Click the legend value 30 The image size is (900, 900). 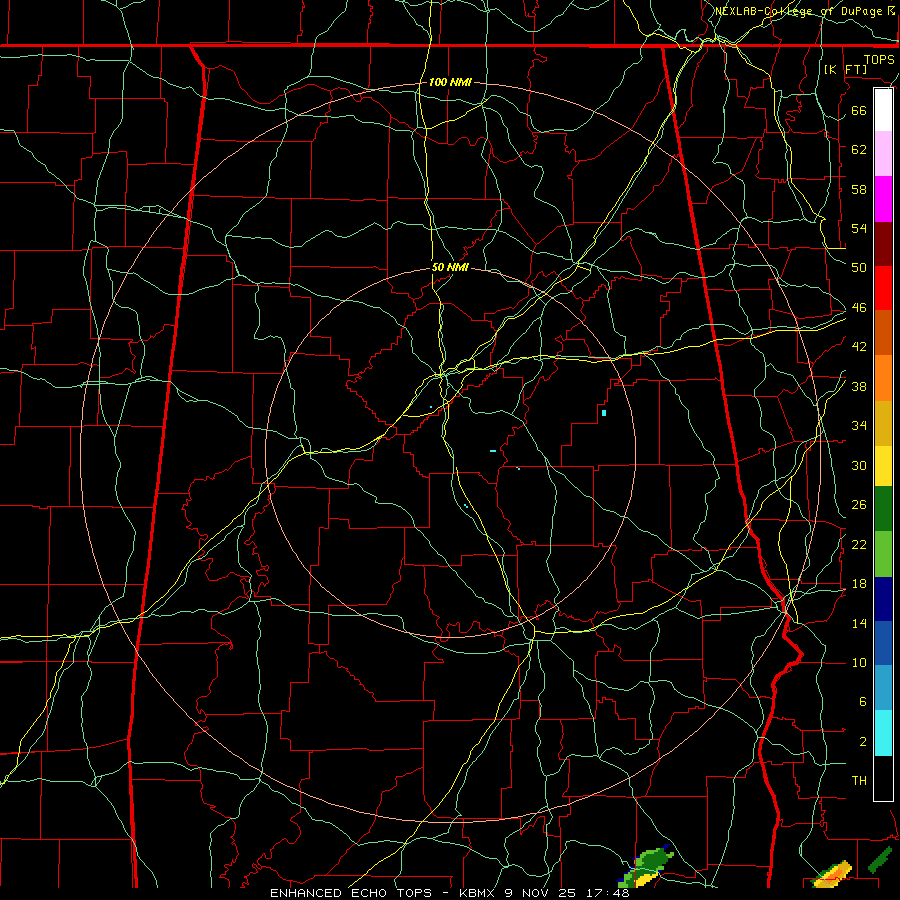tap(859, 465)
